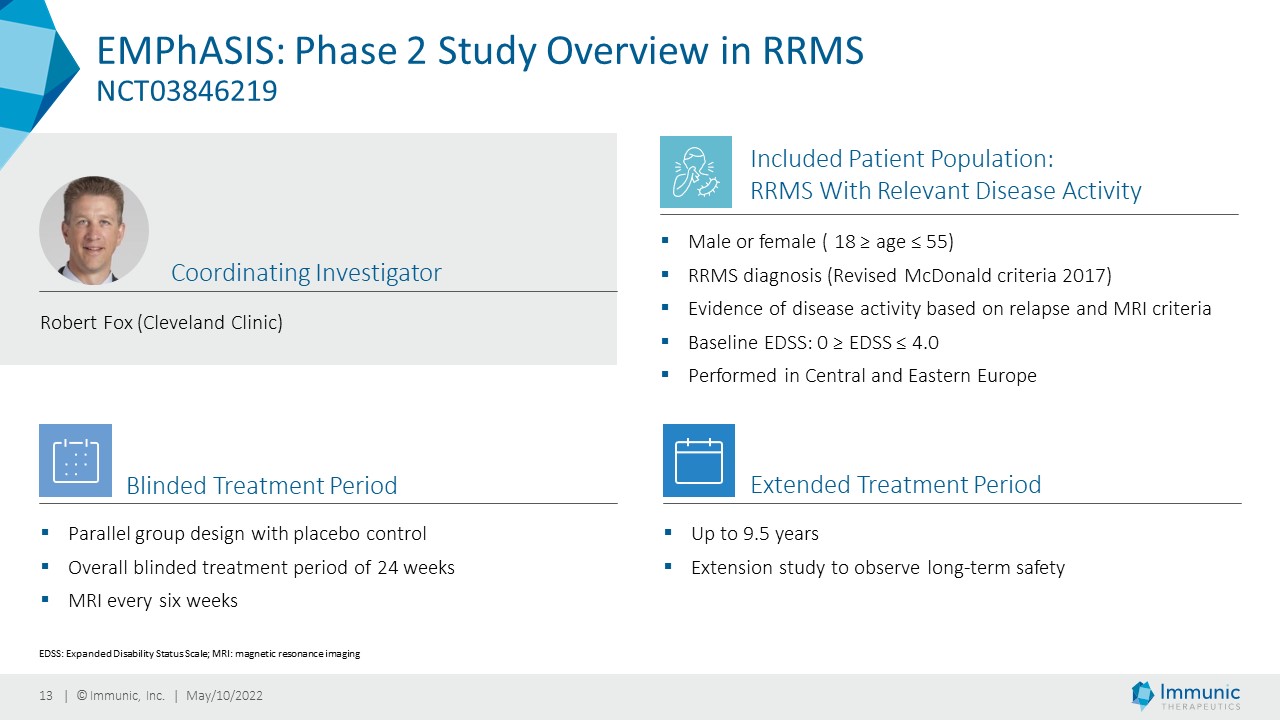Screen dimensions: 1280x720
Task: Click the RRMS diagnosis McDonald criteria bullet
Action: point(887,275)
